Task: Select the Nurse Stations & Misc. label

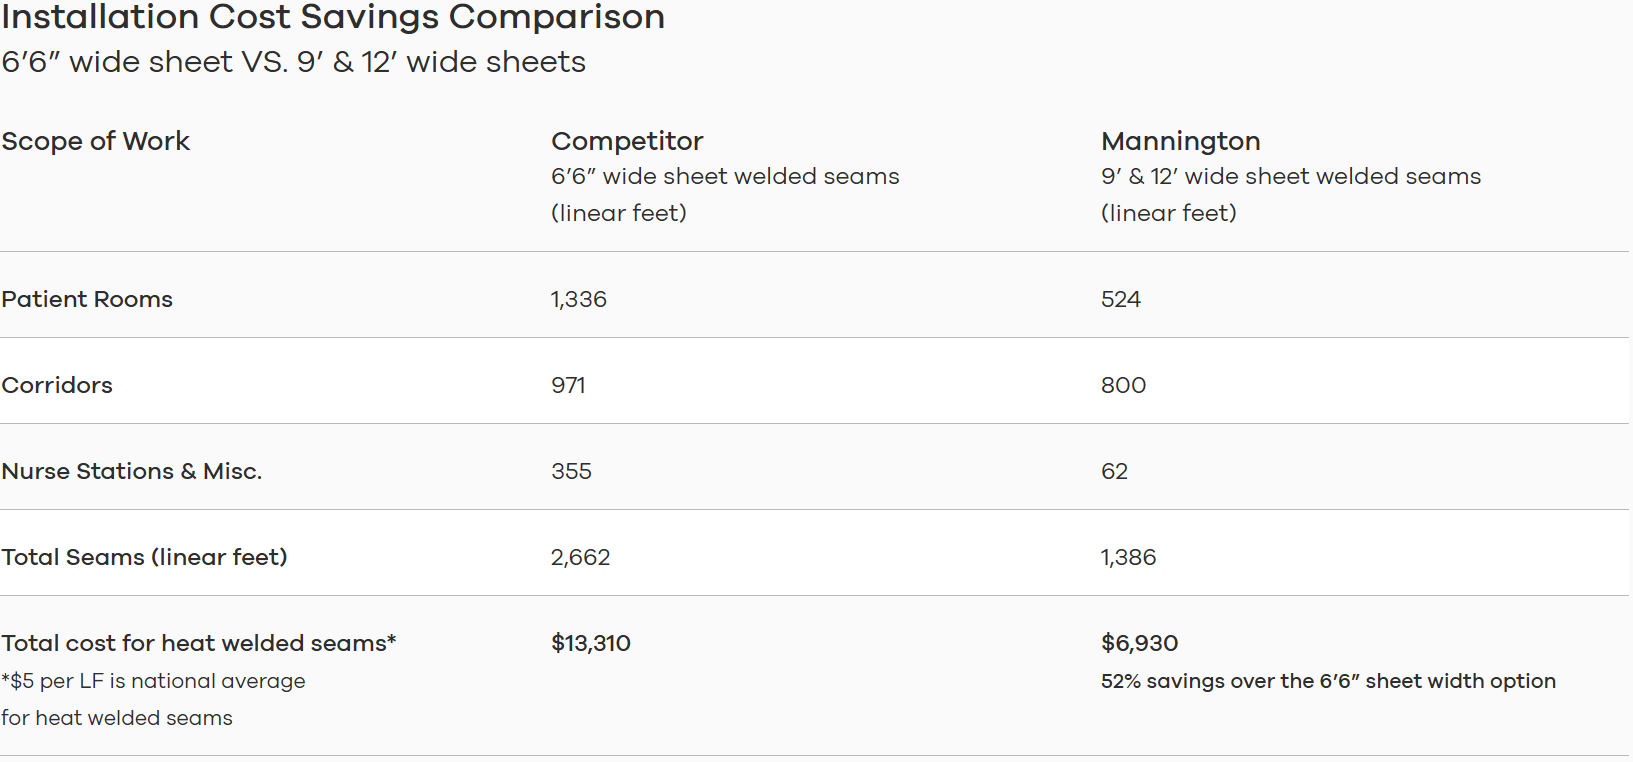Action: [x=131, y=471]
